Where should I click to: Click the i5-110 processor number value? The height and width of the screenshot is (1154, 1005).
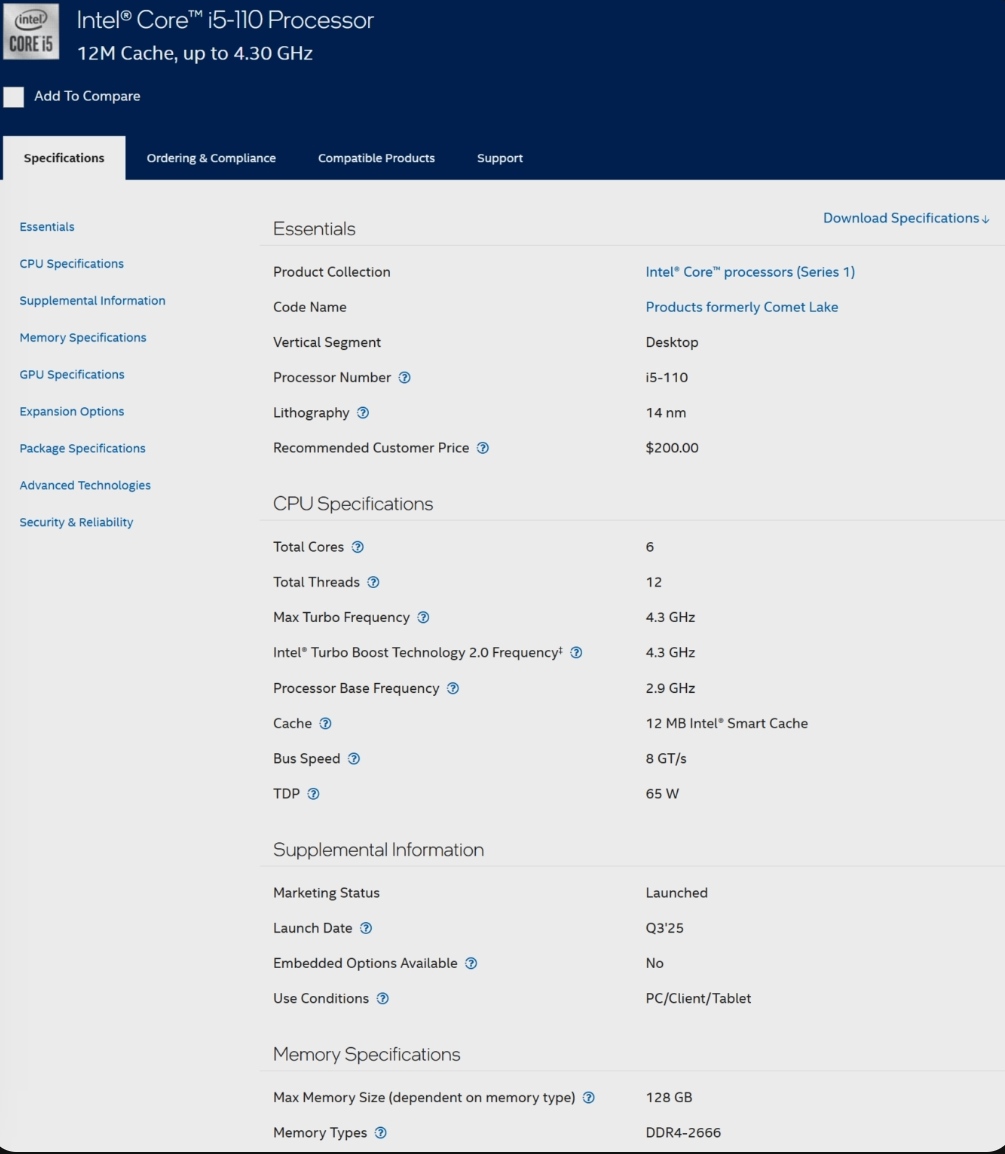[667, 378]
